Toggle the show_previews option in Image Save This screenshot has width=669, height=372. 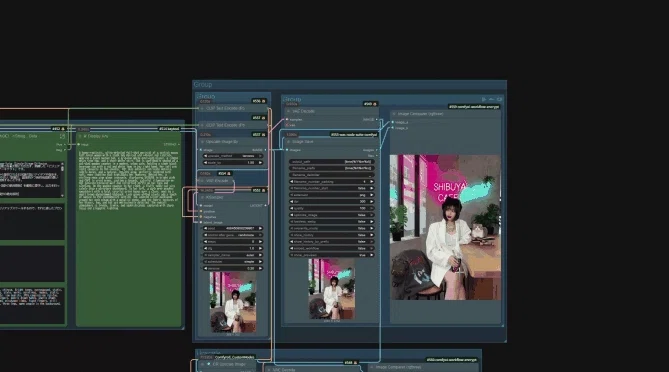coord(332,255)
